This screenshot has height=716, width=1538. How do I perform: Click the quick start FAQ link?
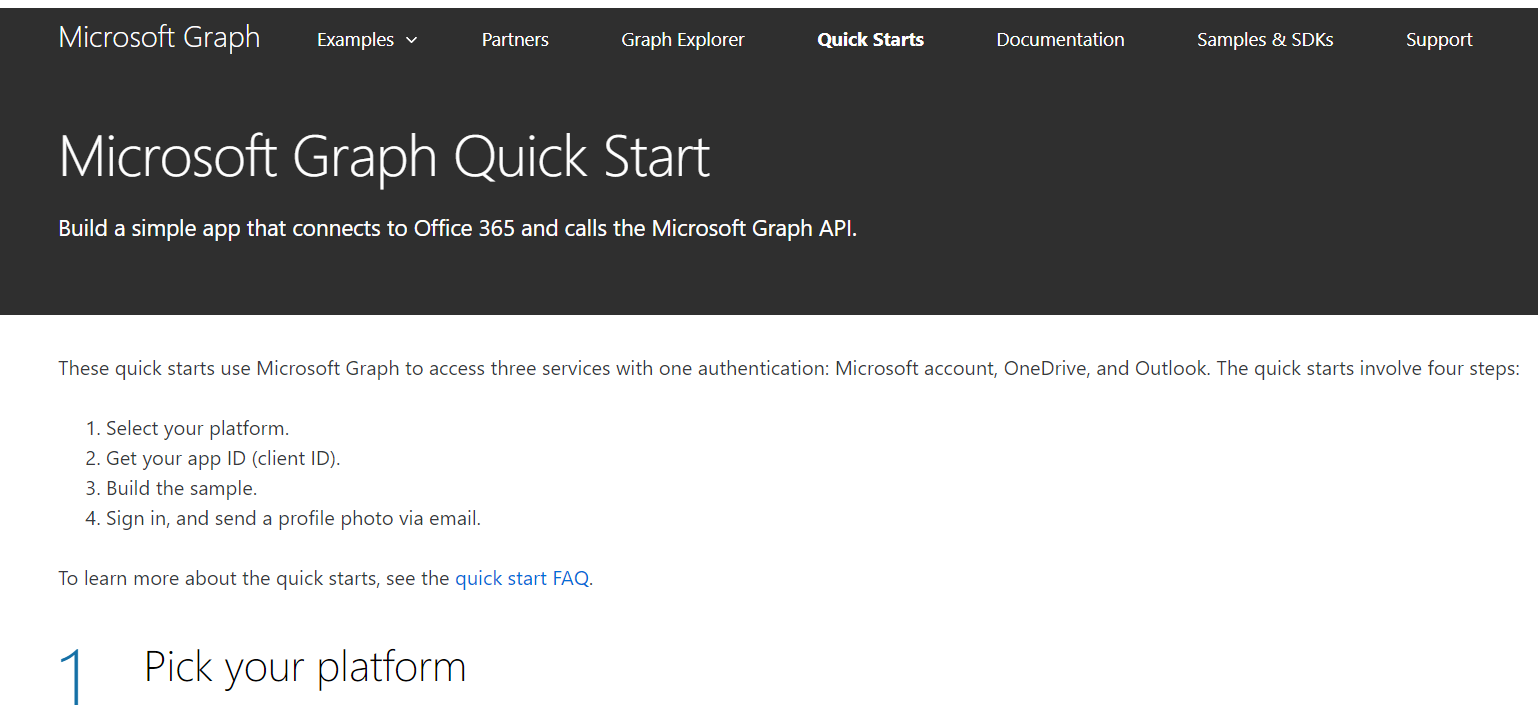tap(521, 578)
